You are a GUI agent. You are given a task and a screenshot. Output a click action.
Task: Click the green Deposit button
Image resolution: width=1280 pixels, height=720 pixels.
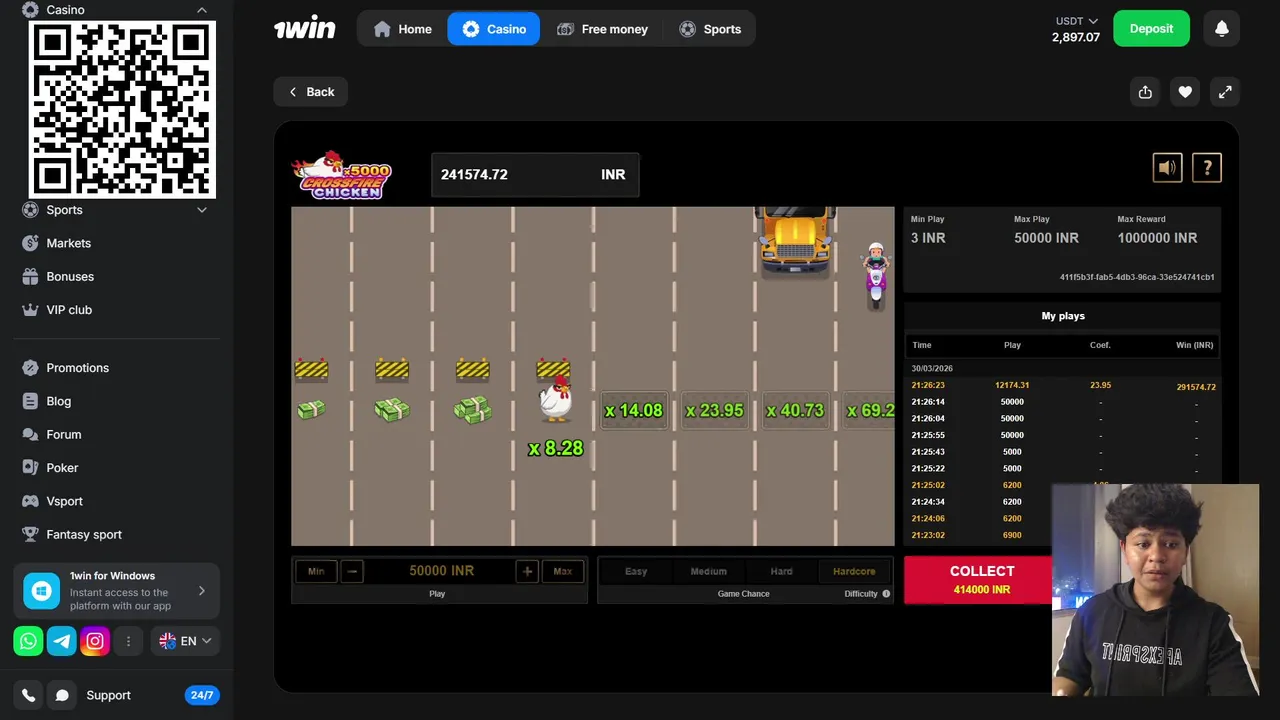click(x=1151, y=29)
